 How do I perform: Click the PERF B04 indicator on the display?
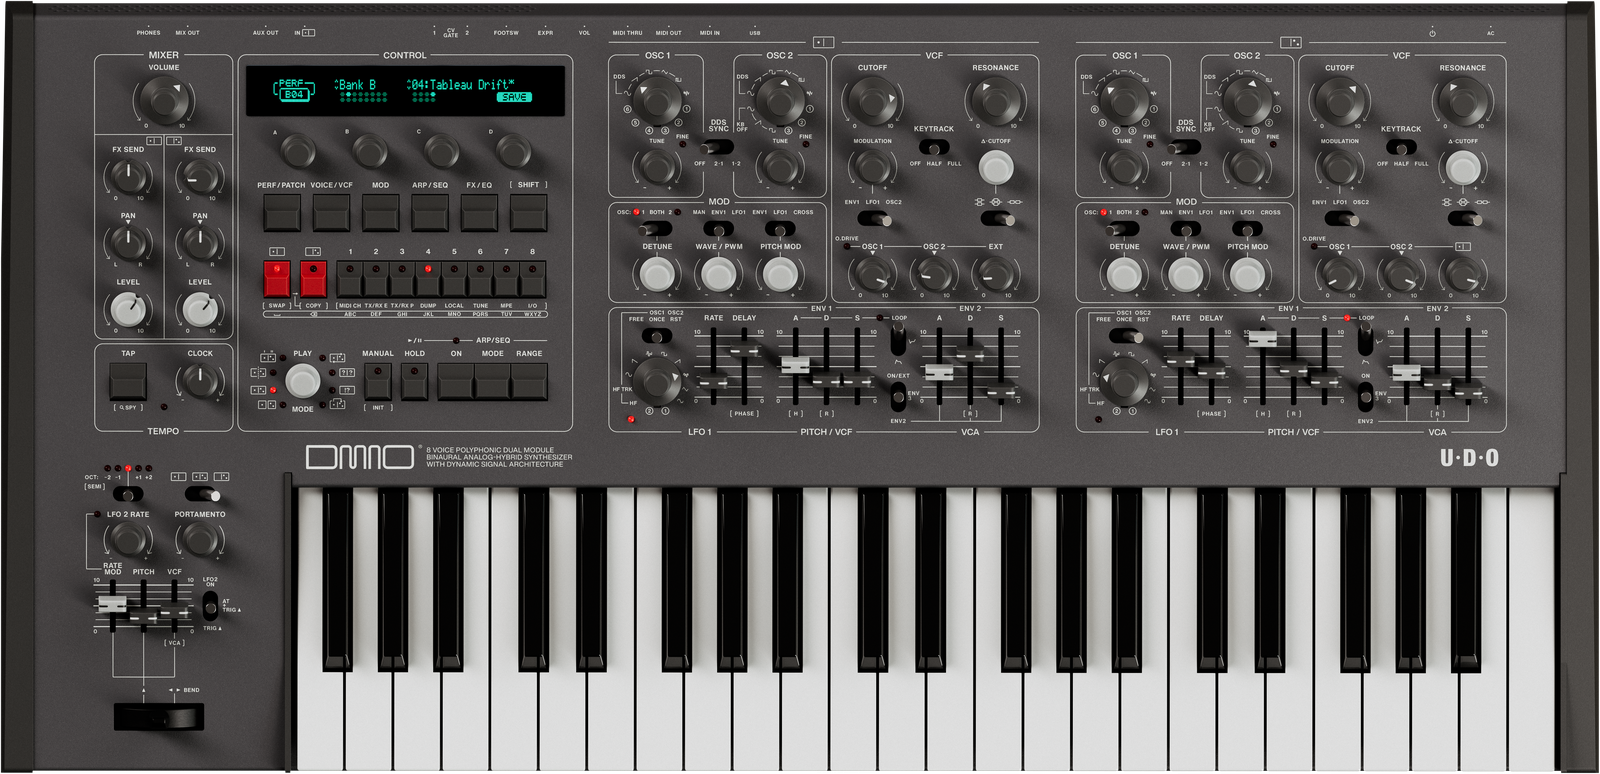pos(293,90)
